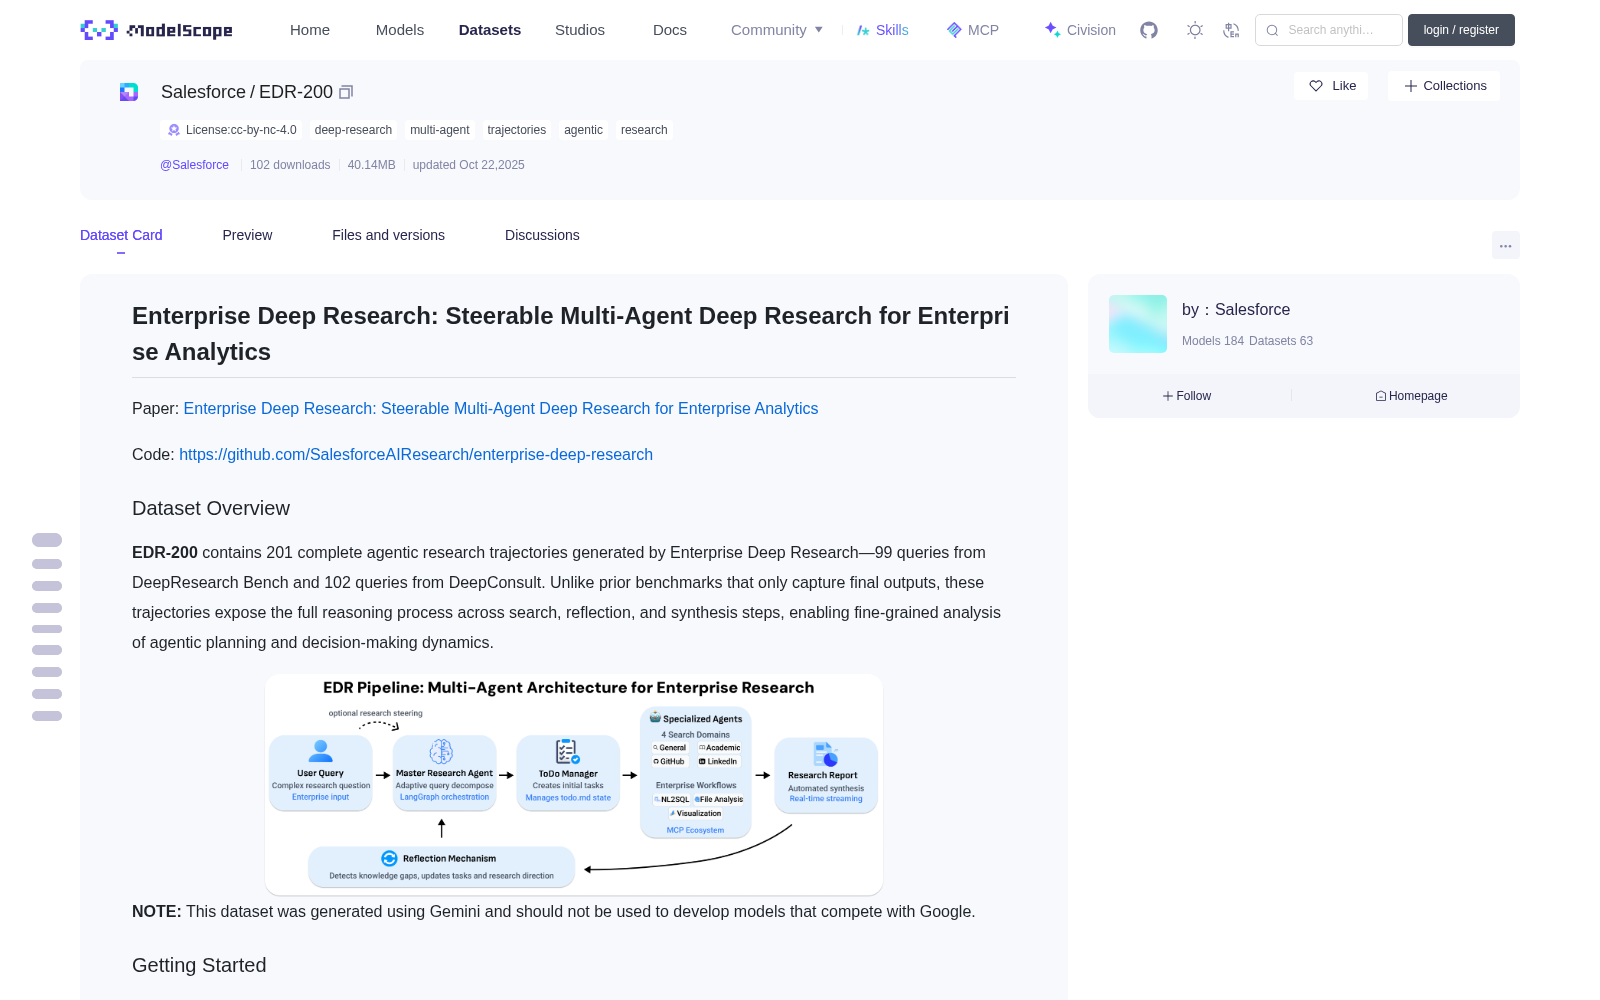1600x1000 pixels.
Task: Select the deep-research tag
Action: [x=353, y=130]
